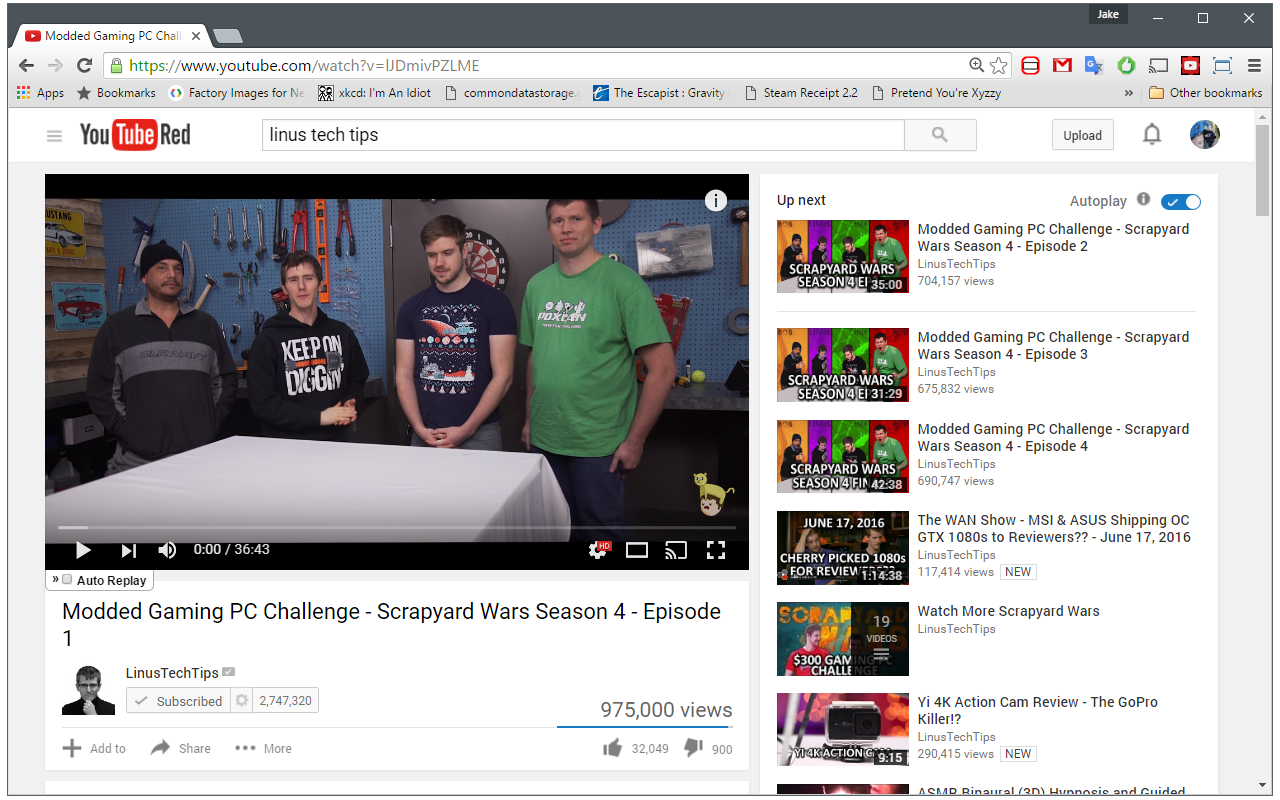Add video to playlist with Add to

(x=94, y=748)
